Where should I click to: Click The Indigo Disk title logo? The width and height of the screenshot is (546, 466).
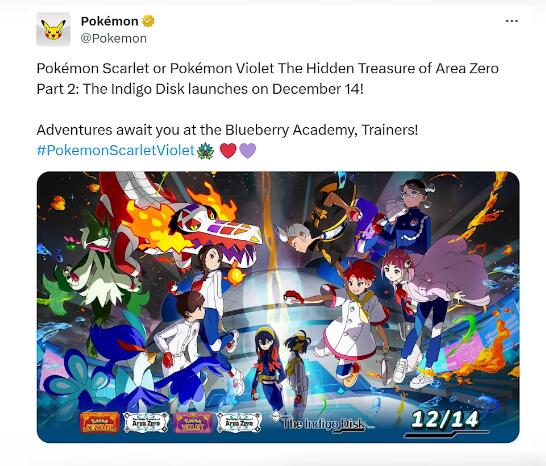point(320,423)
